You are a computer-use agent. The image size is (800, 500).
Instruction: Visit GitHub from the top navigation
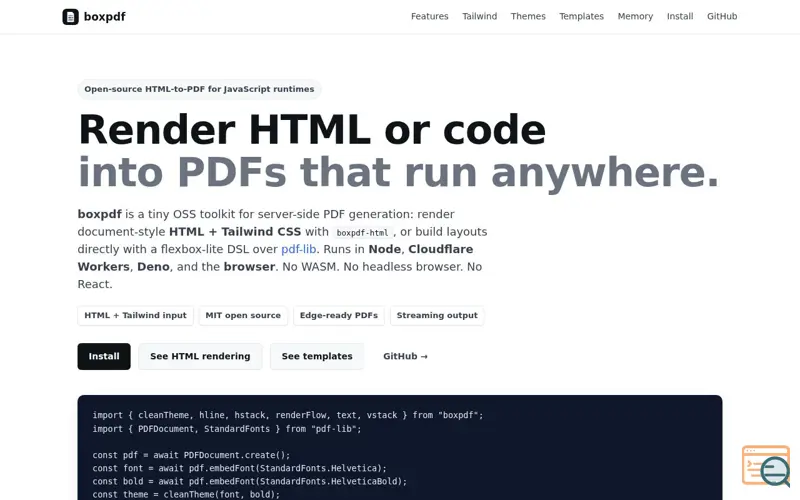pos(722,16)
